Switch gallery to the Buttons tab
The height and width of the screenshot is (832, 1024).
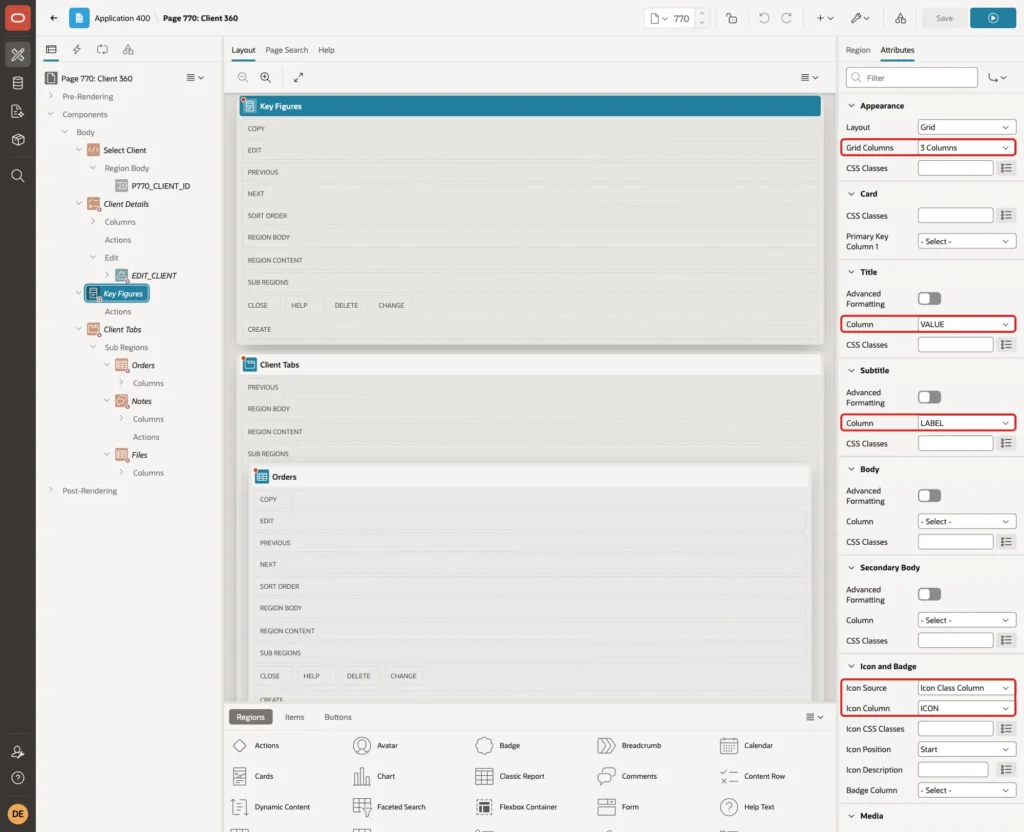pos(338,717)
